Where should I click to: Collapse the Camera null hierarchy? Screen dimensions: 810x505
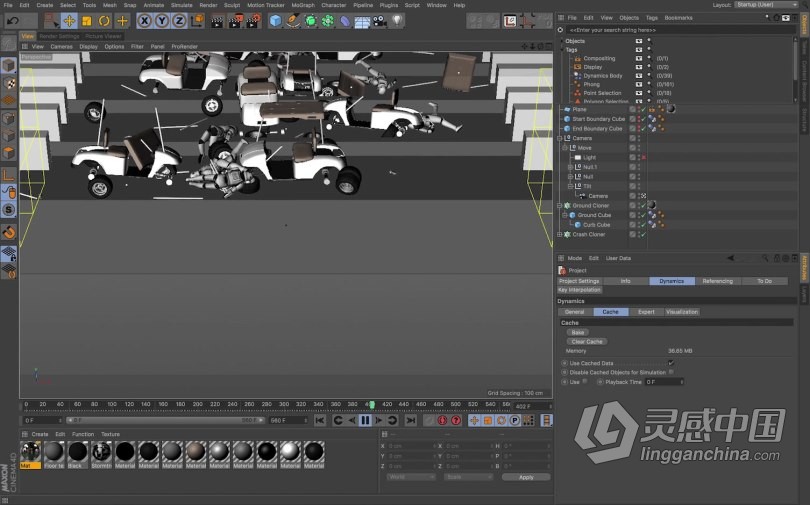559,138
